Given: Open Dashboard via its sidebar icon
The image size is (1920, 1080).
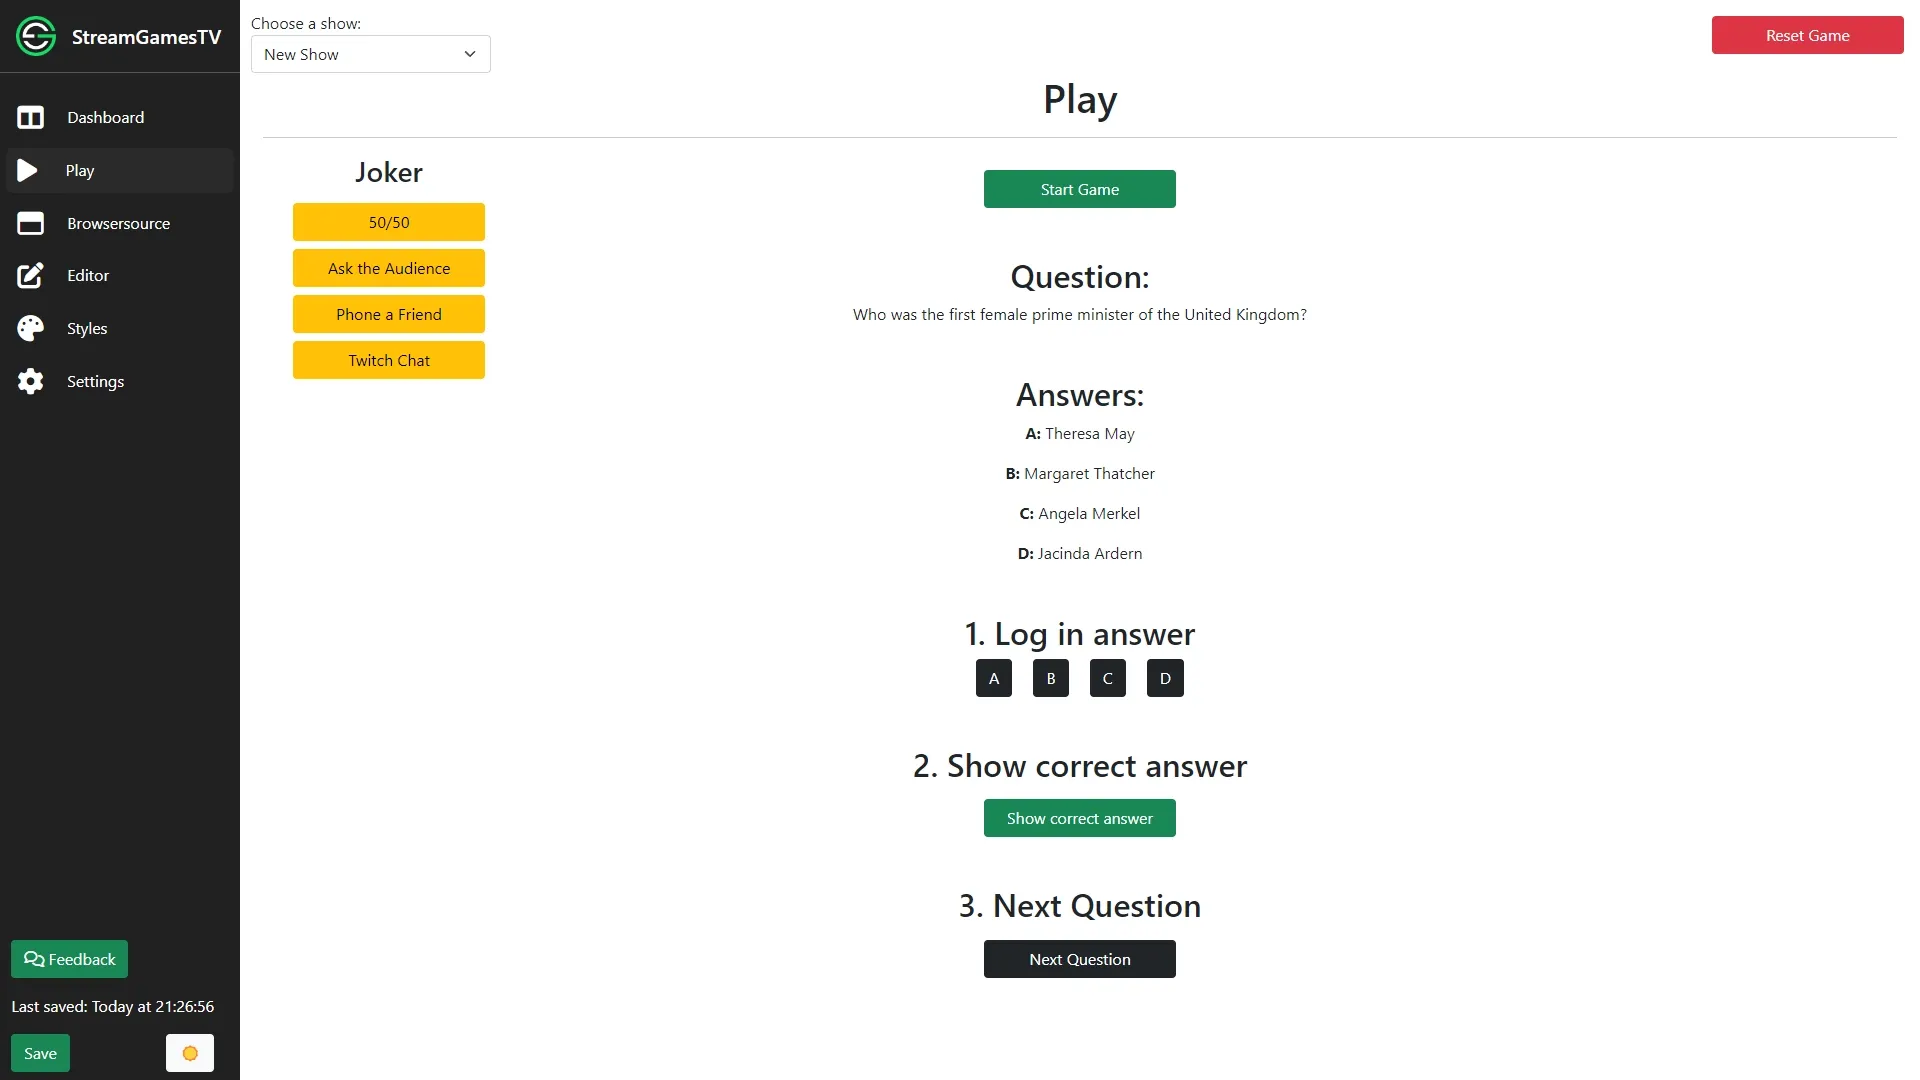Looking at the screenshot, I should coord(30,118).
